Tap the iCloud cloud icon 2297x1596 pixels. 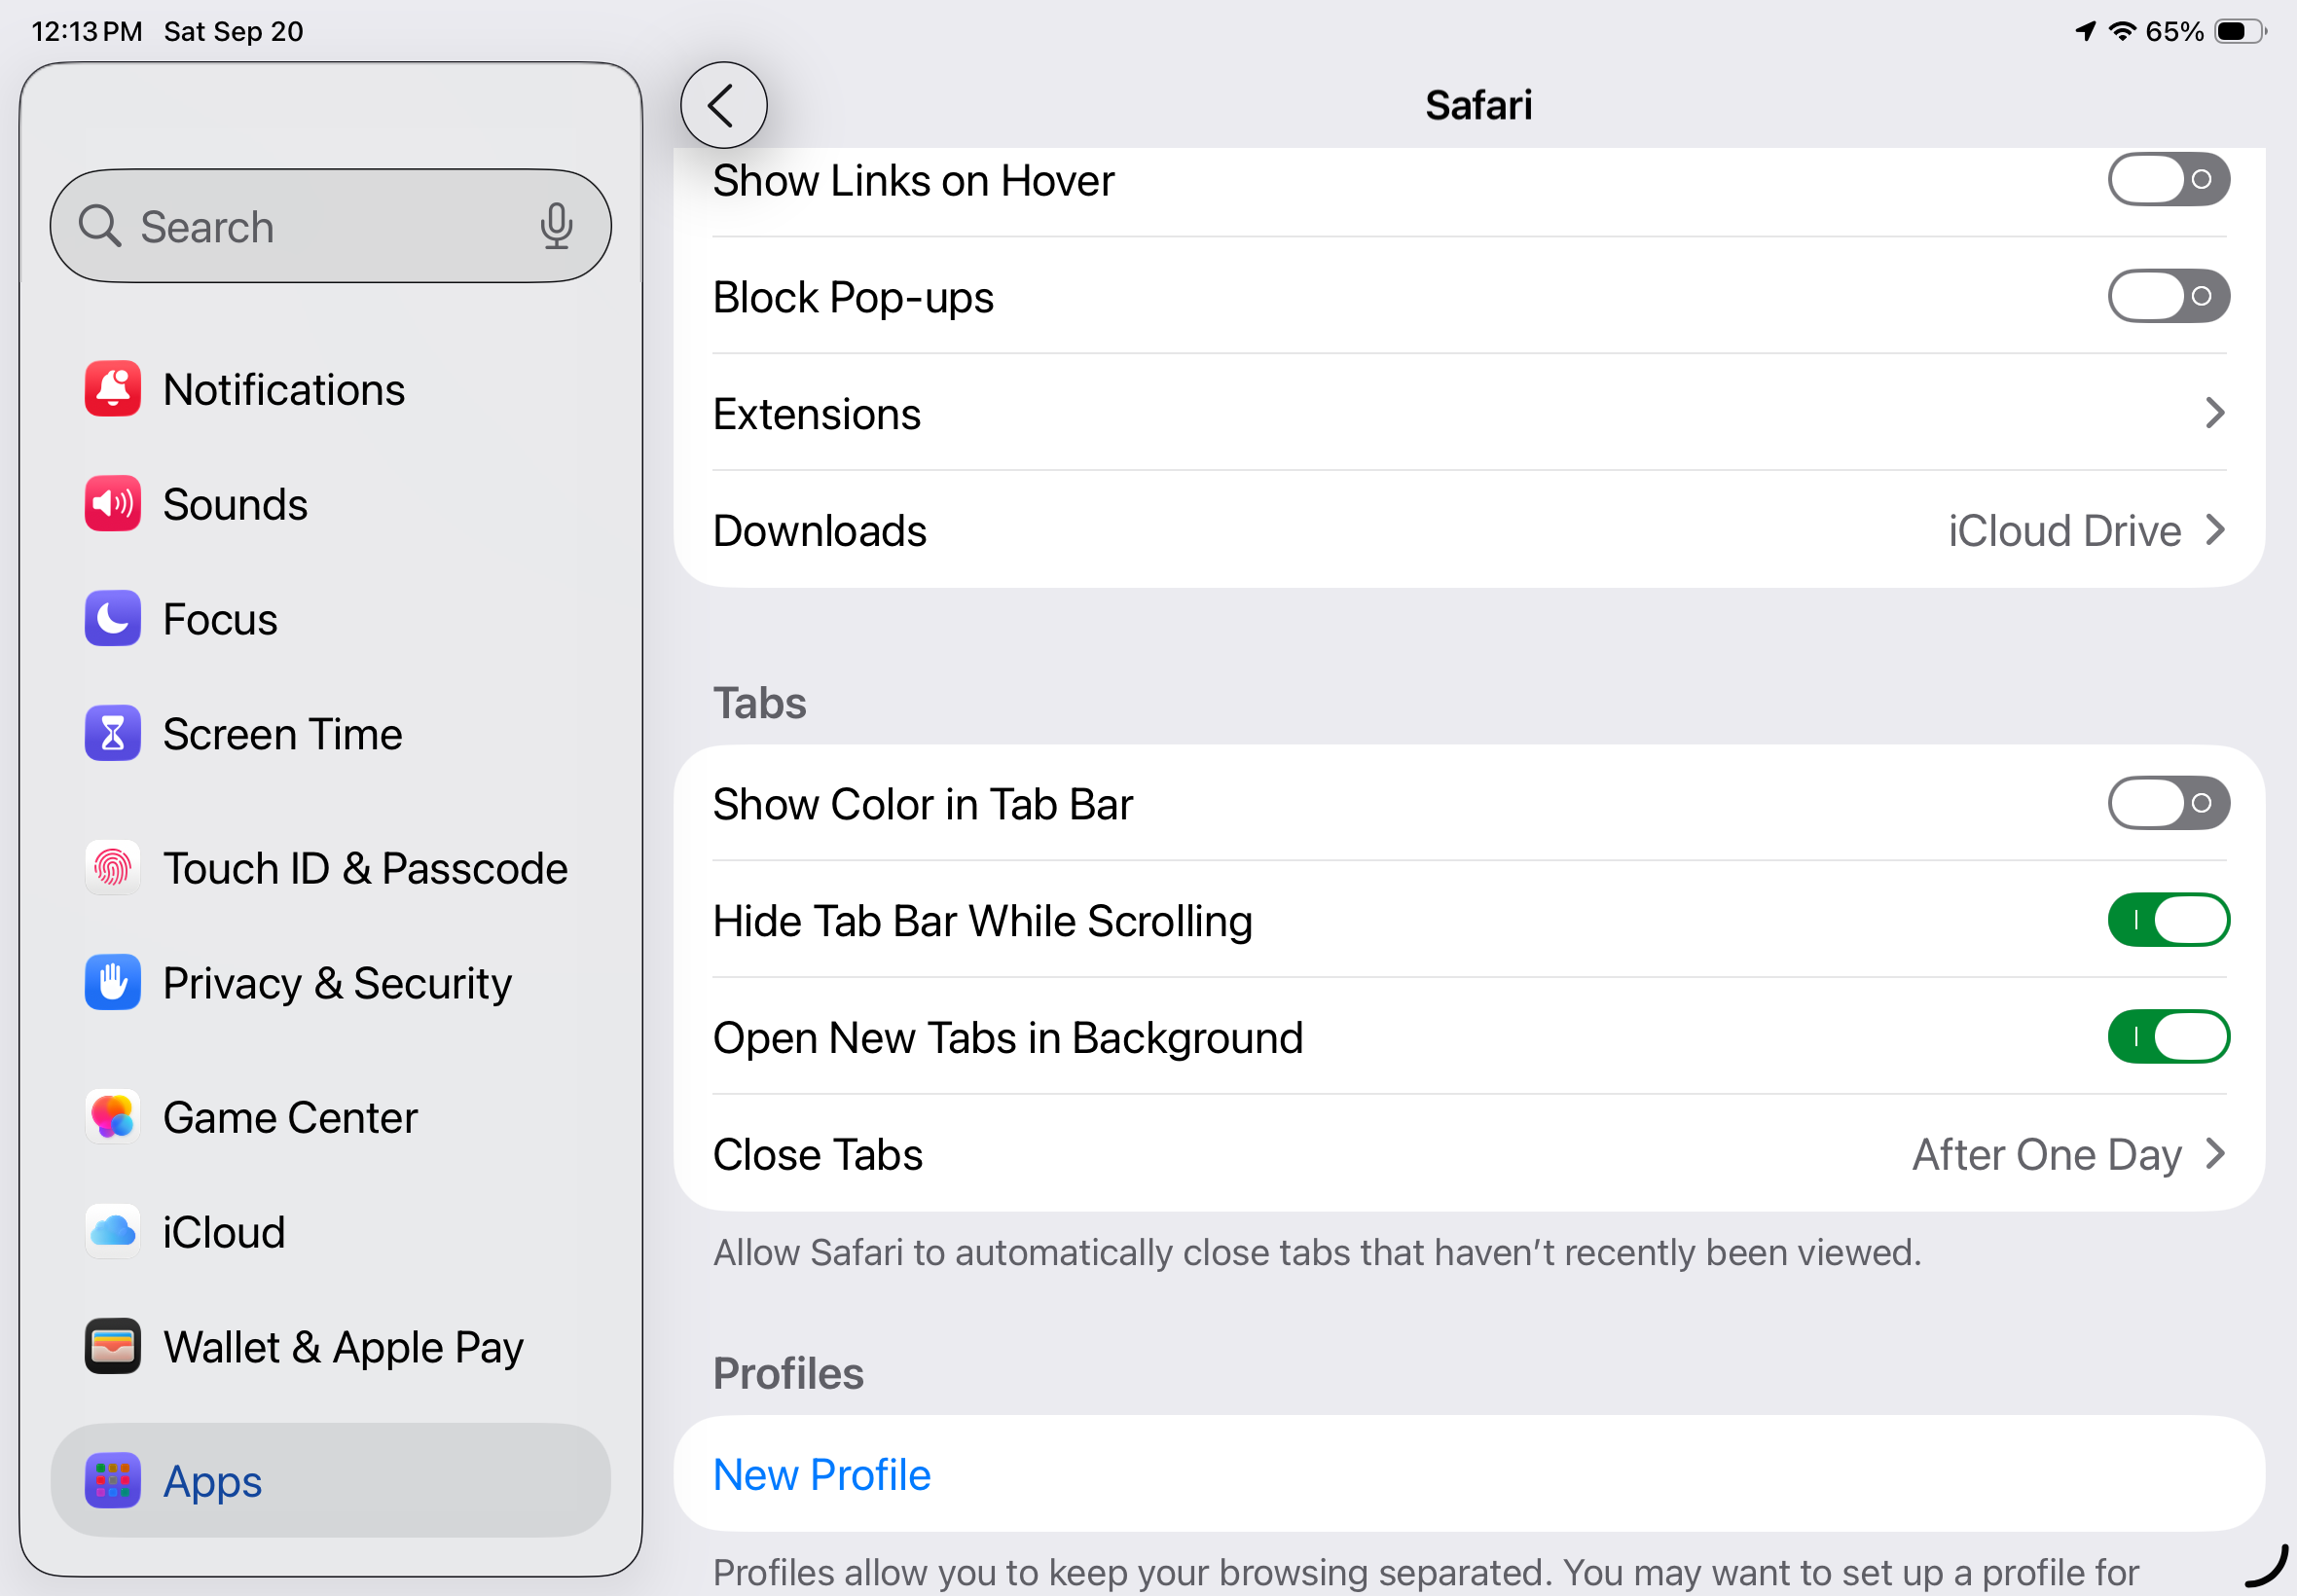click(x=112, y=1232)
